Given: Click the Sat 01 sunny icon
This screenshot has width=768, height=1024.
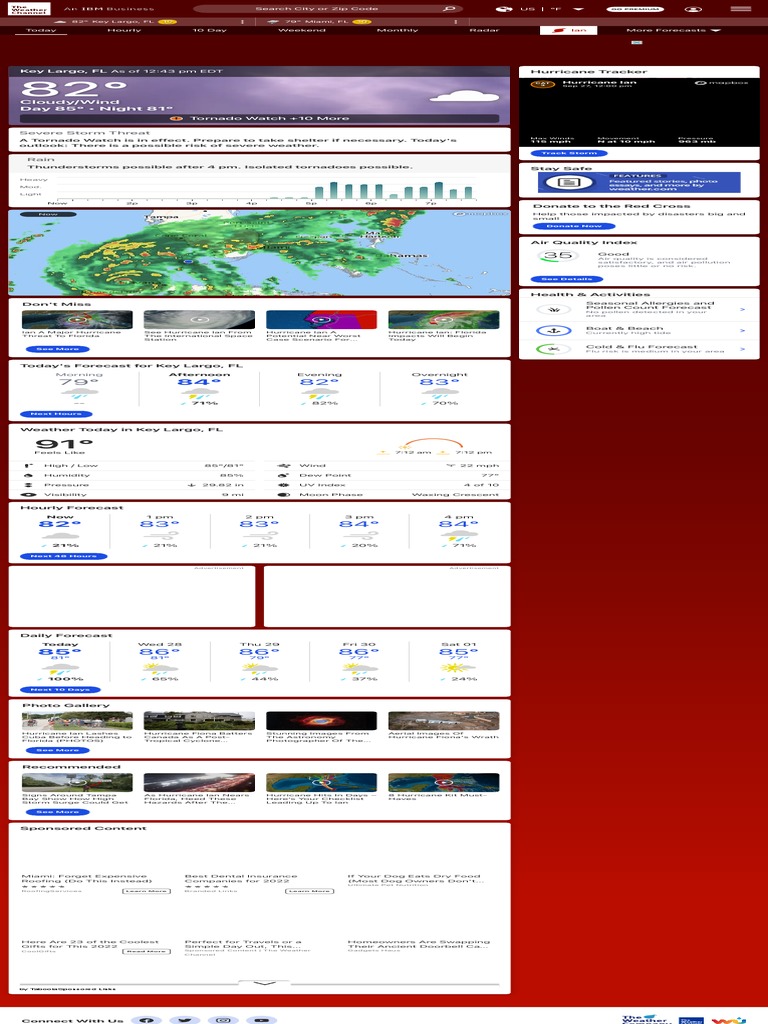Looking at the screenshot, I should pos(458,668).
